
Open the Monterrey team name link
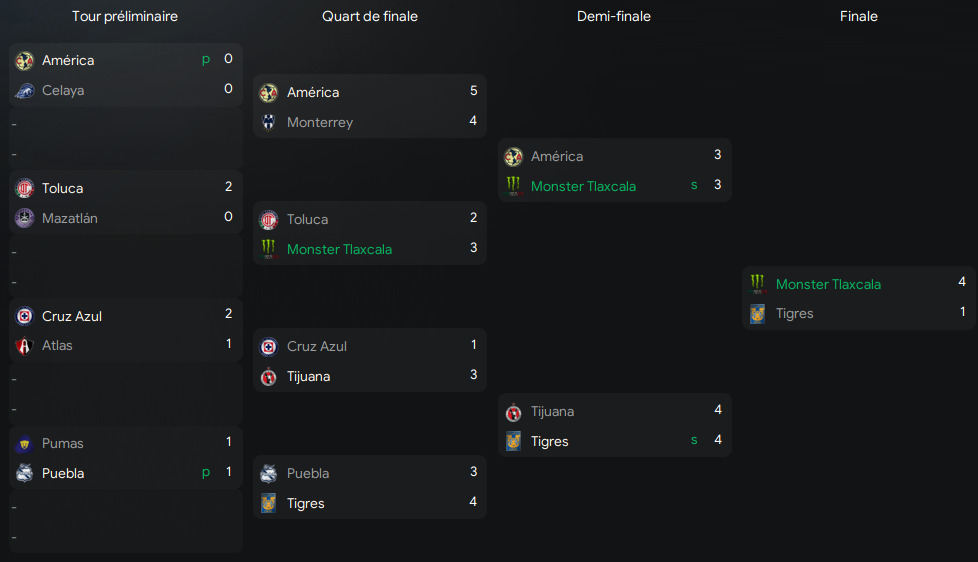[x=320, y=122]
